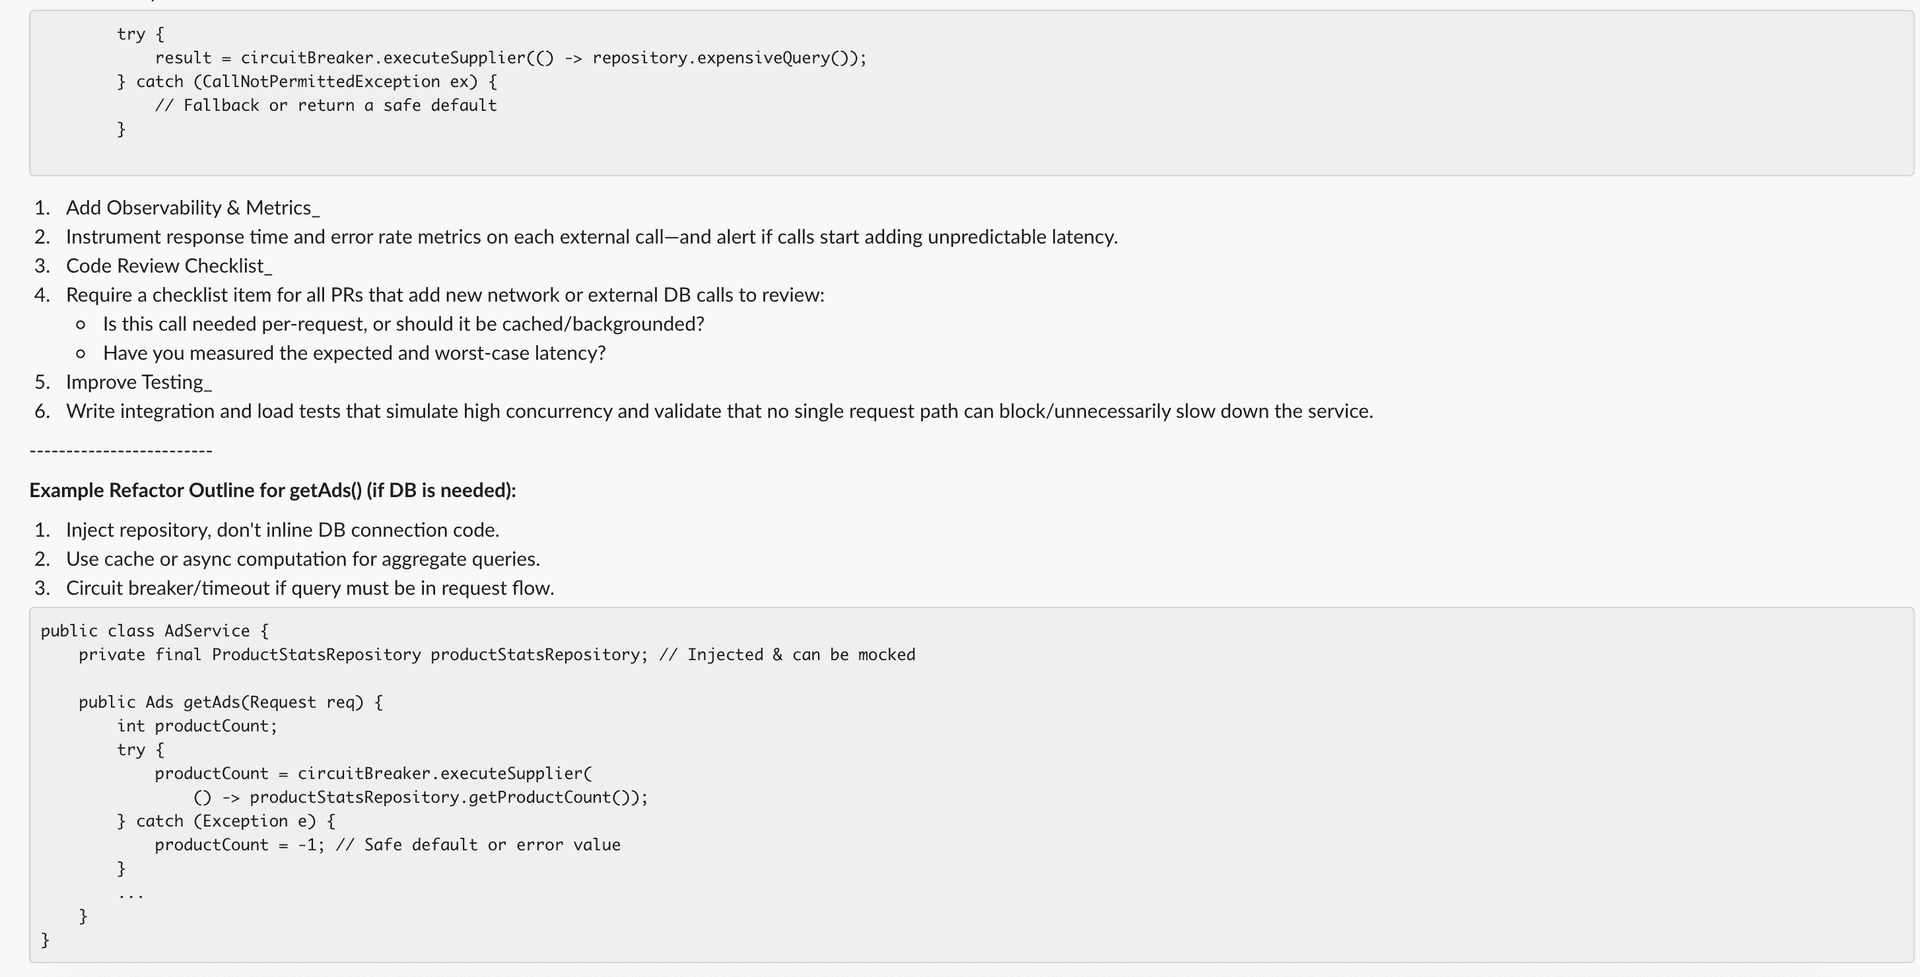Click the 'public Ads getAds(Request req)' code line
The width and height of the screenshot is (1920, 977).
click(231, 702)
